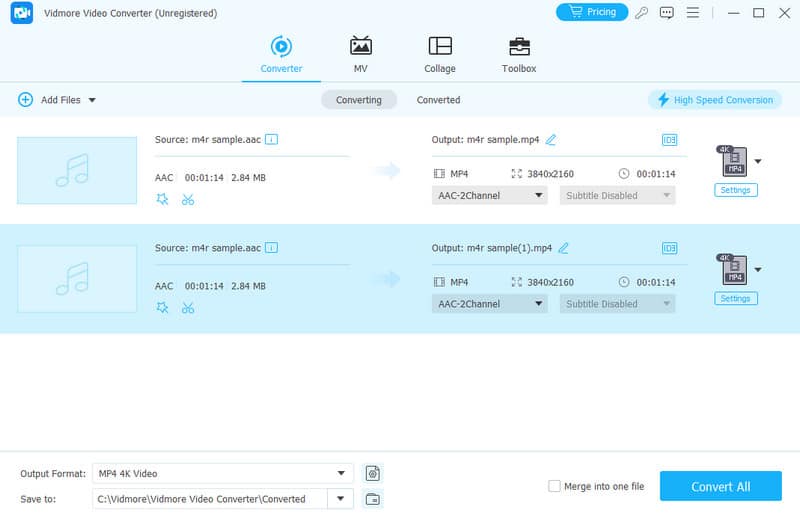Screen dimensions: 800x516
Task: Toggle High Speed Conversion
Action: click(x=714, y=100)
